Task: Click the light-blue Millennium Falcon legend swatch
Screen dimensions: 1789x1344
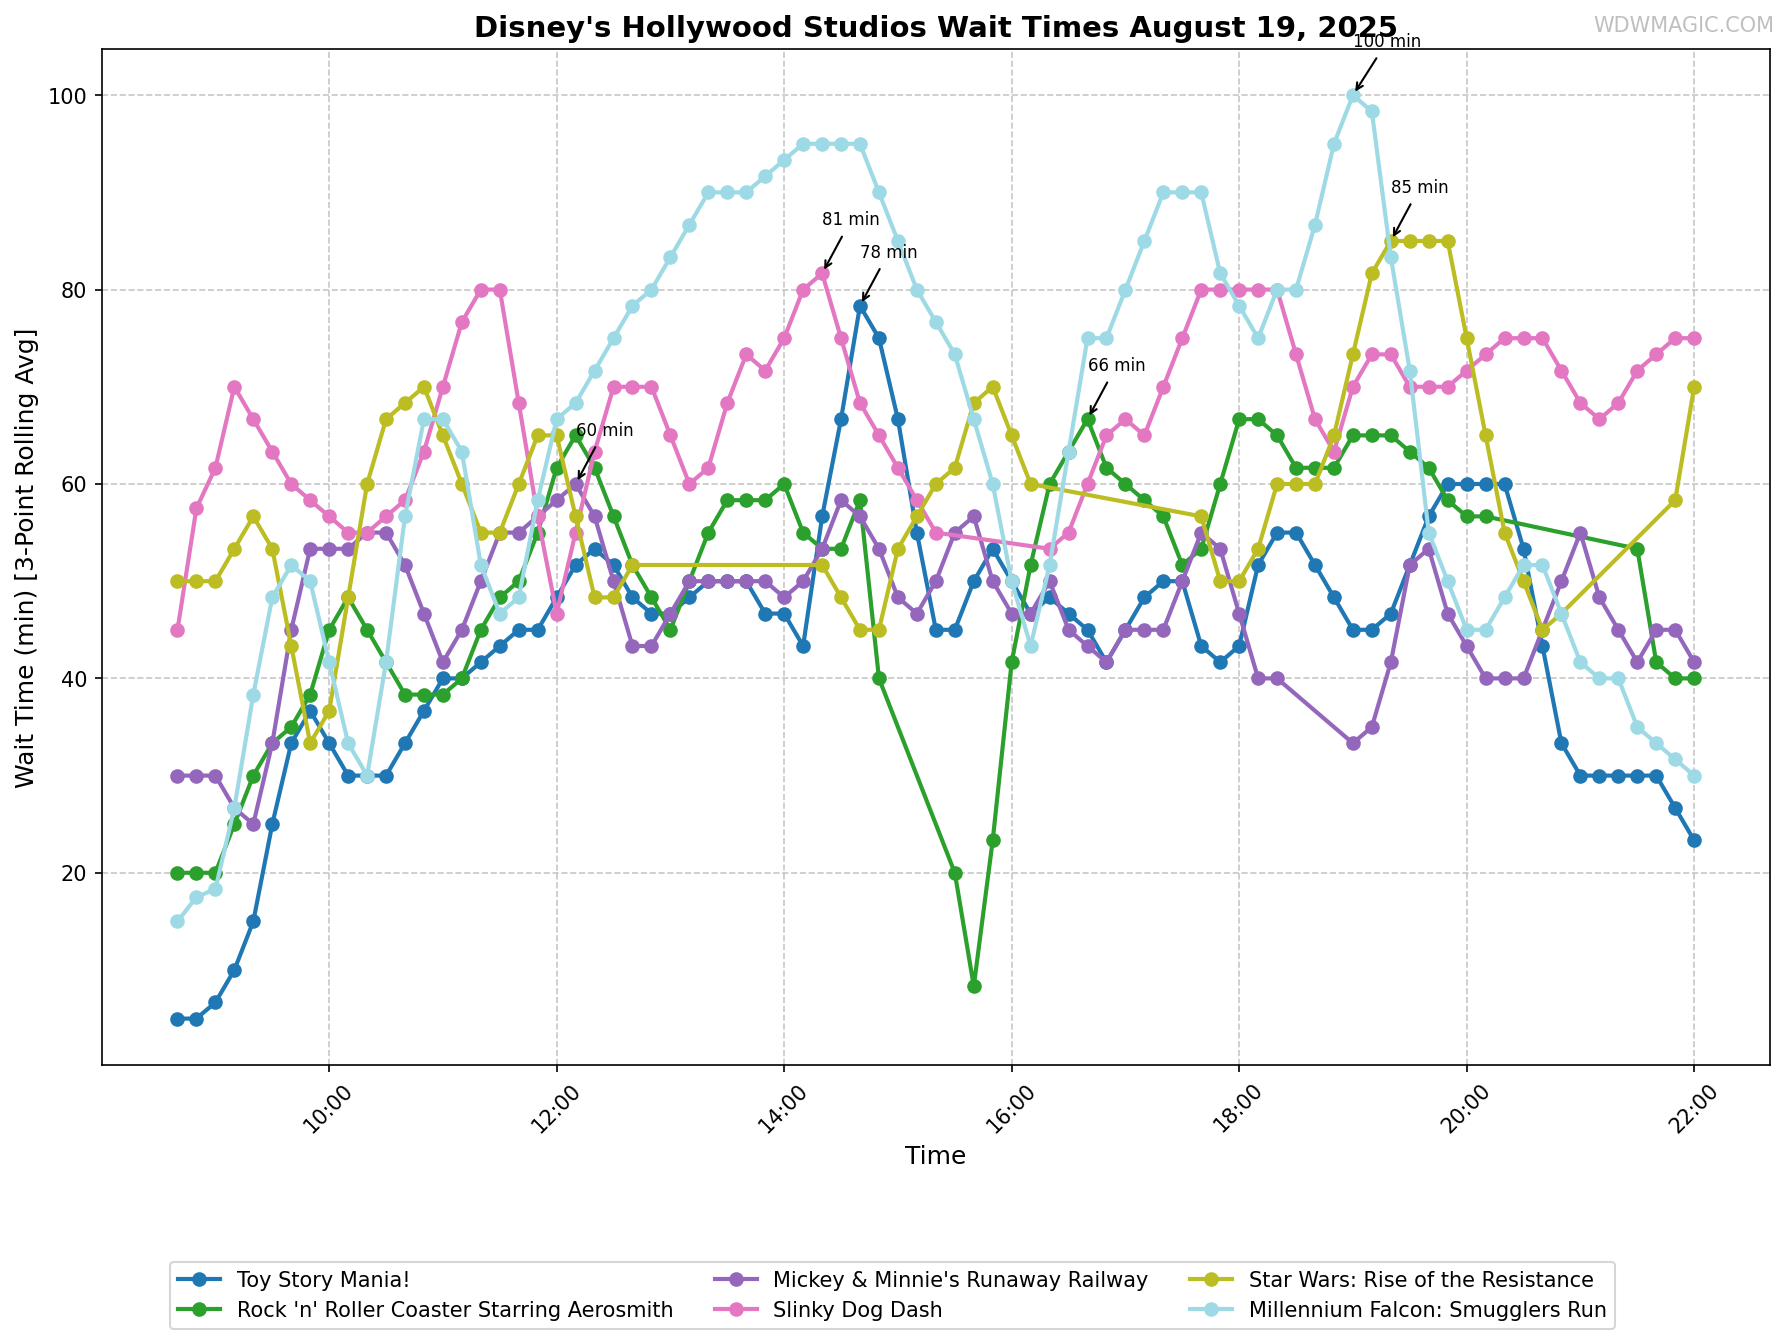Action: point(1212,1310)
